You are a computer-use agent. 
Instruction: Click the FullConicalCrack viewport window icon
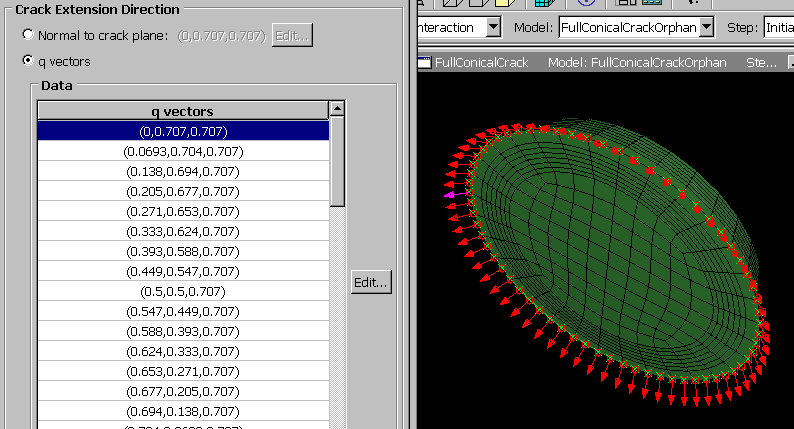point(424,63)
